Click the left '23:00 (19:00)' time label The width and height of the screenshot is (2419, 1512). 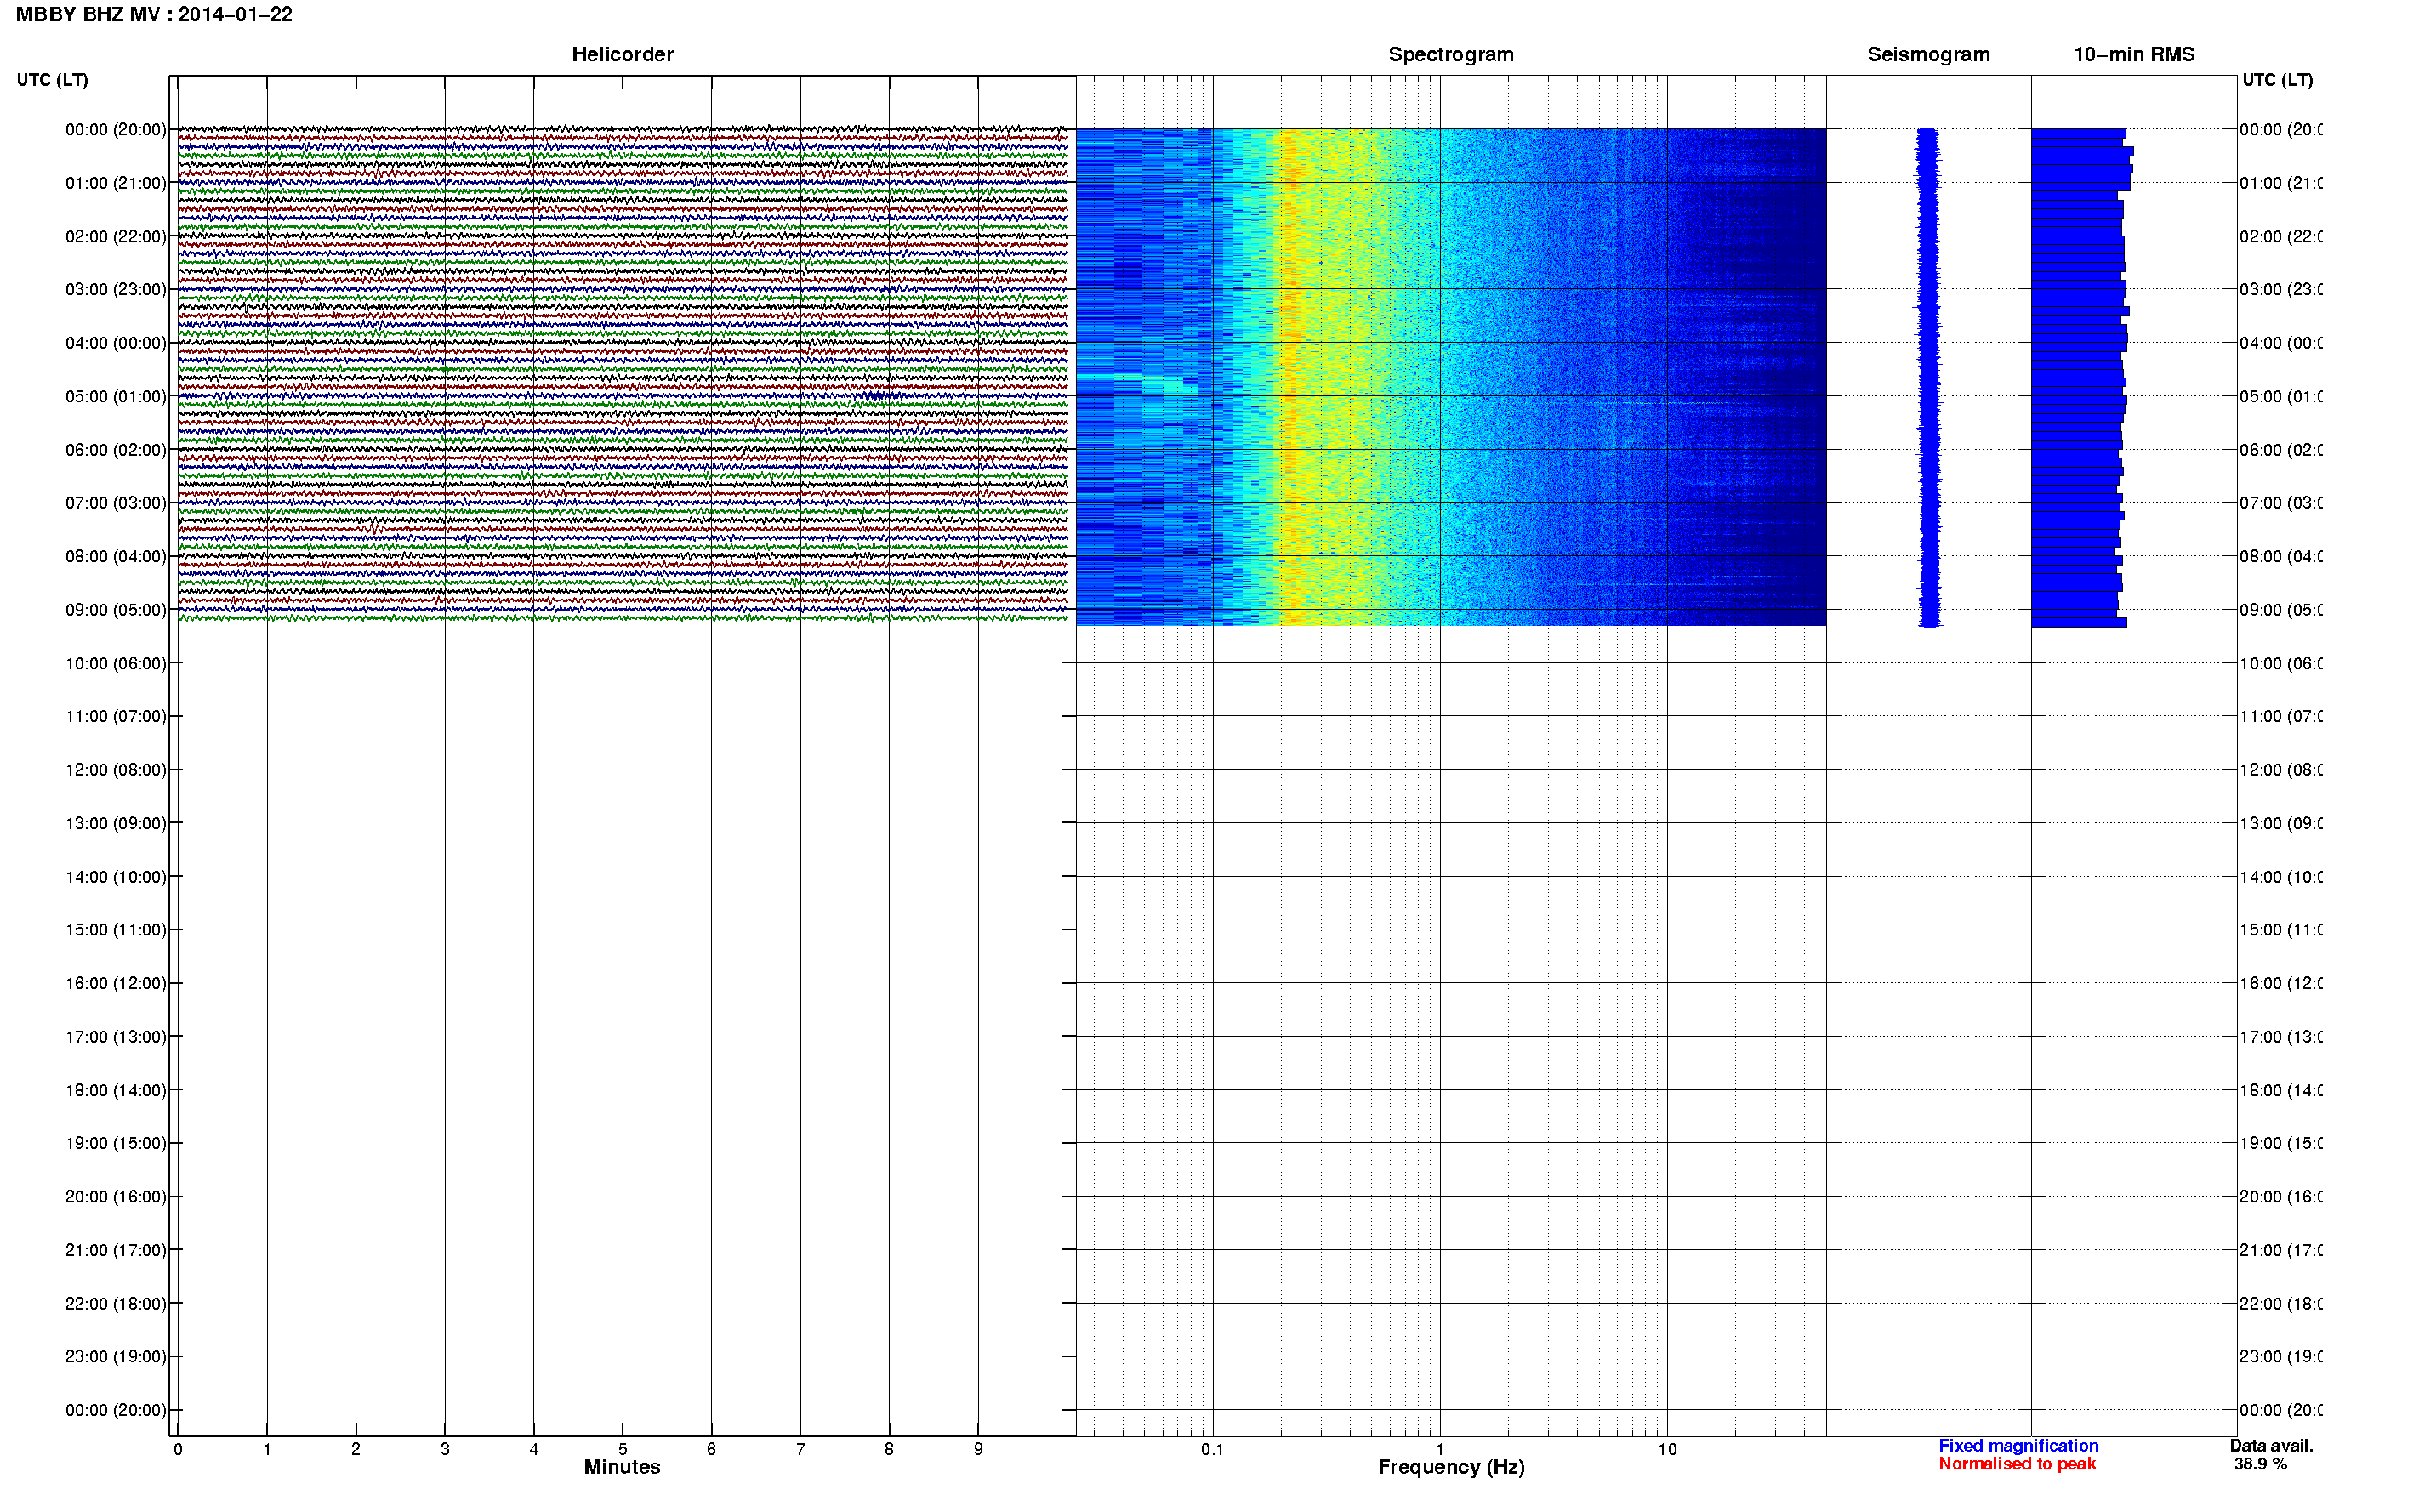[116, 1357]
